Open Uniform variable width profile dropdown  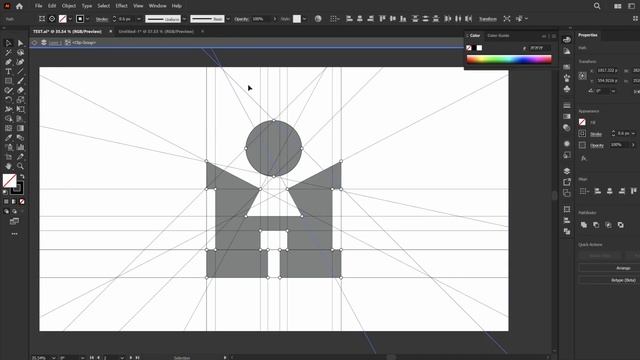[184, 19]
